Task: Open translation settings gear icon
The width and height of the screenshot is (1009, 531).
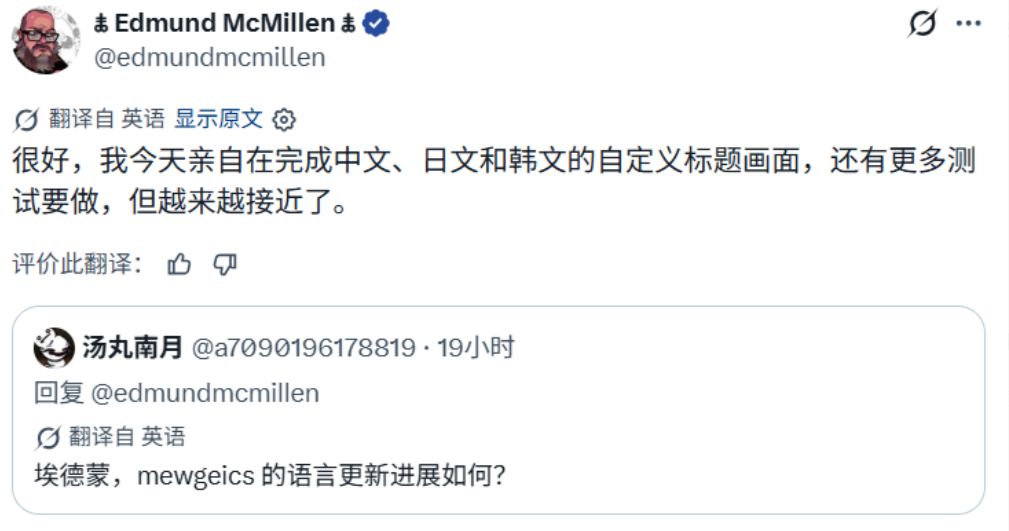Action: (284, 119)
